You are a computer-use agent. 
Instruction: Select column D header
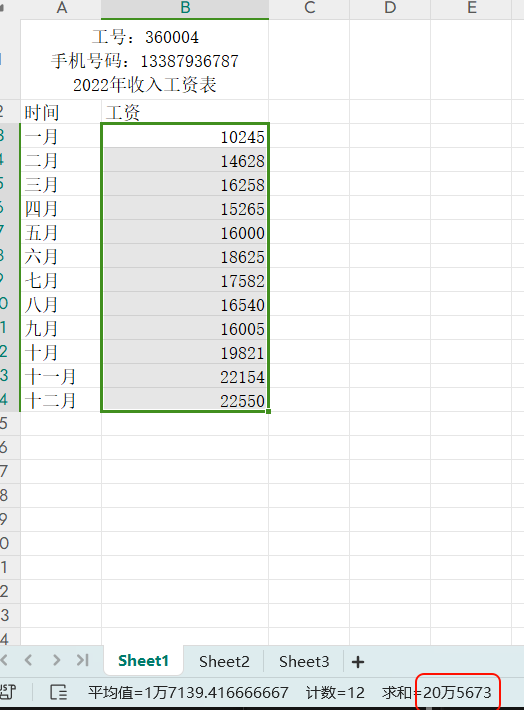390,8
